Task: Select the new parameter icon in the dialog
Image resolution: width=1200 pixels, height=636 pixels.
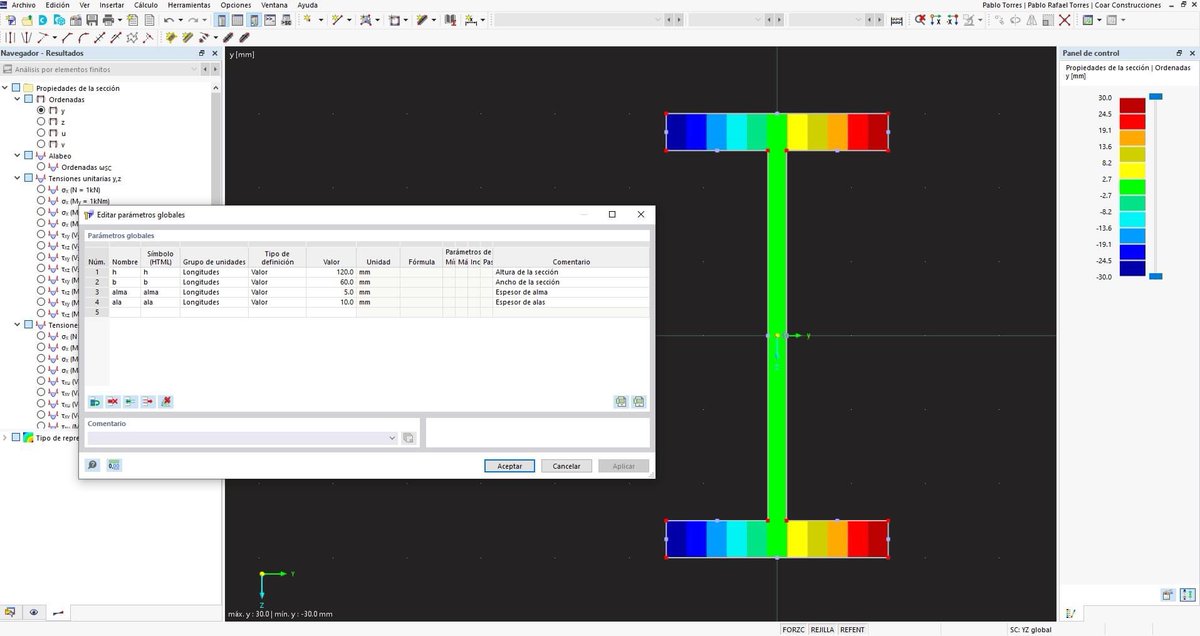Action: pyautogui.click(x=94, y=402)
